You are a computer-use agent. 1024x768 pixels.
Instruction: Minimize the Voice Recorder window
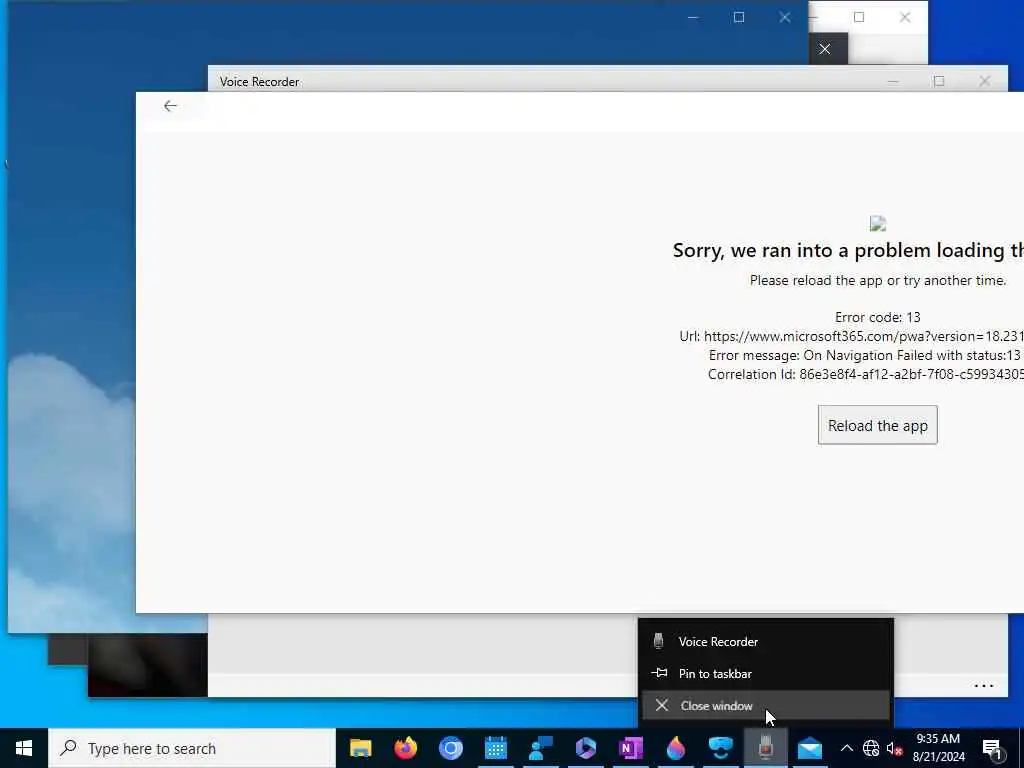pos(893,81)
